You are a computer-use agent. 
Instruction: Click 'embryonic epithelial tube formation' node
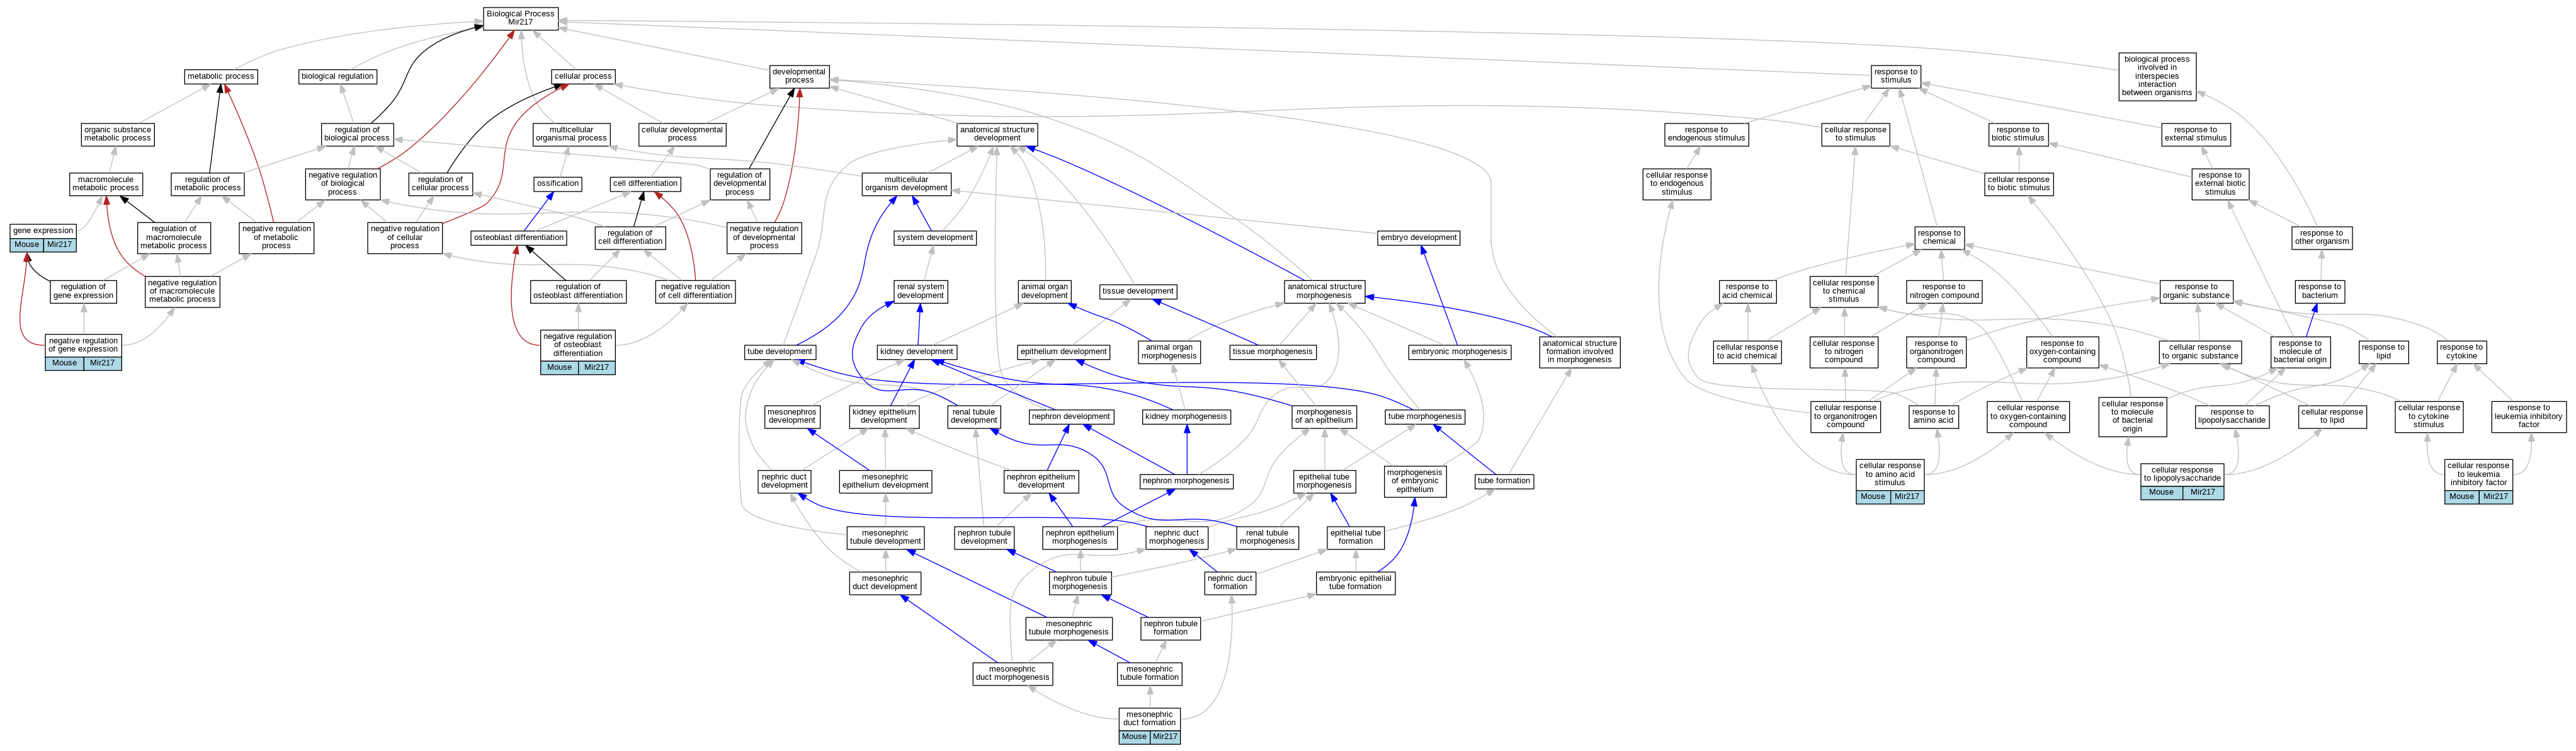pos(1355,583)
